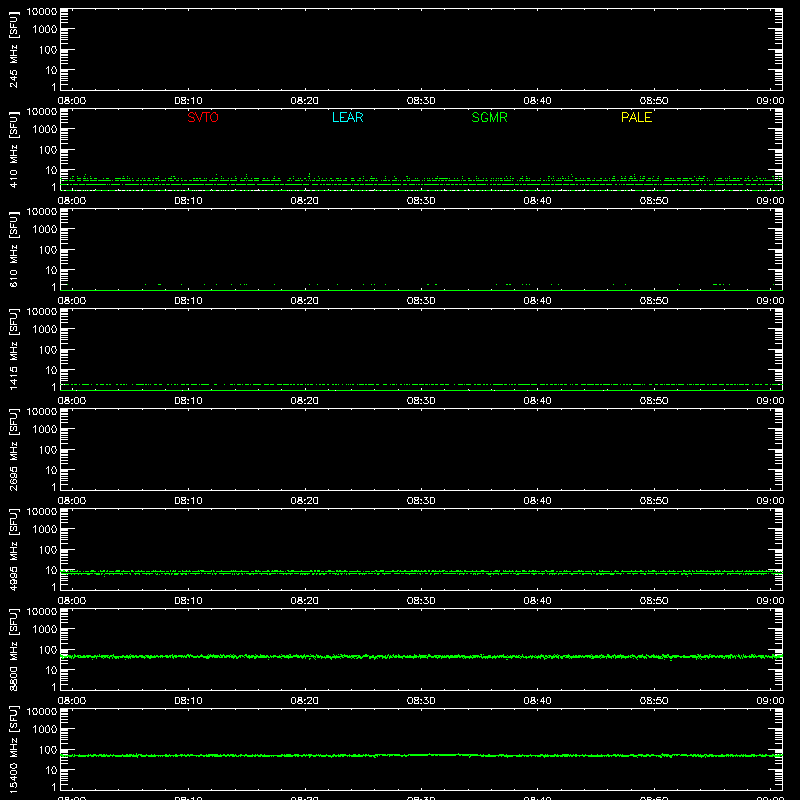Click the 100 tick of the 610 MHz panel
Image resolution: width=800 pixels, height=800 pixels.
click(x=48, y=250)
